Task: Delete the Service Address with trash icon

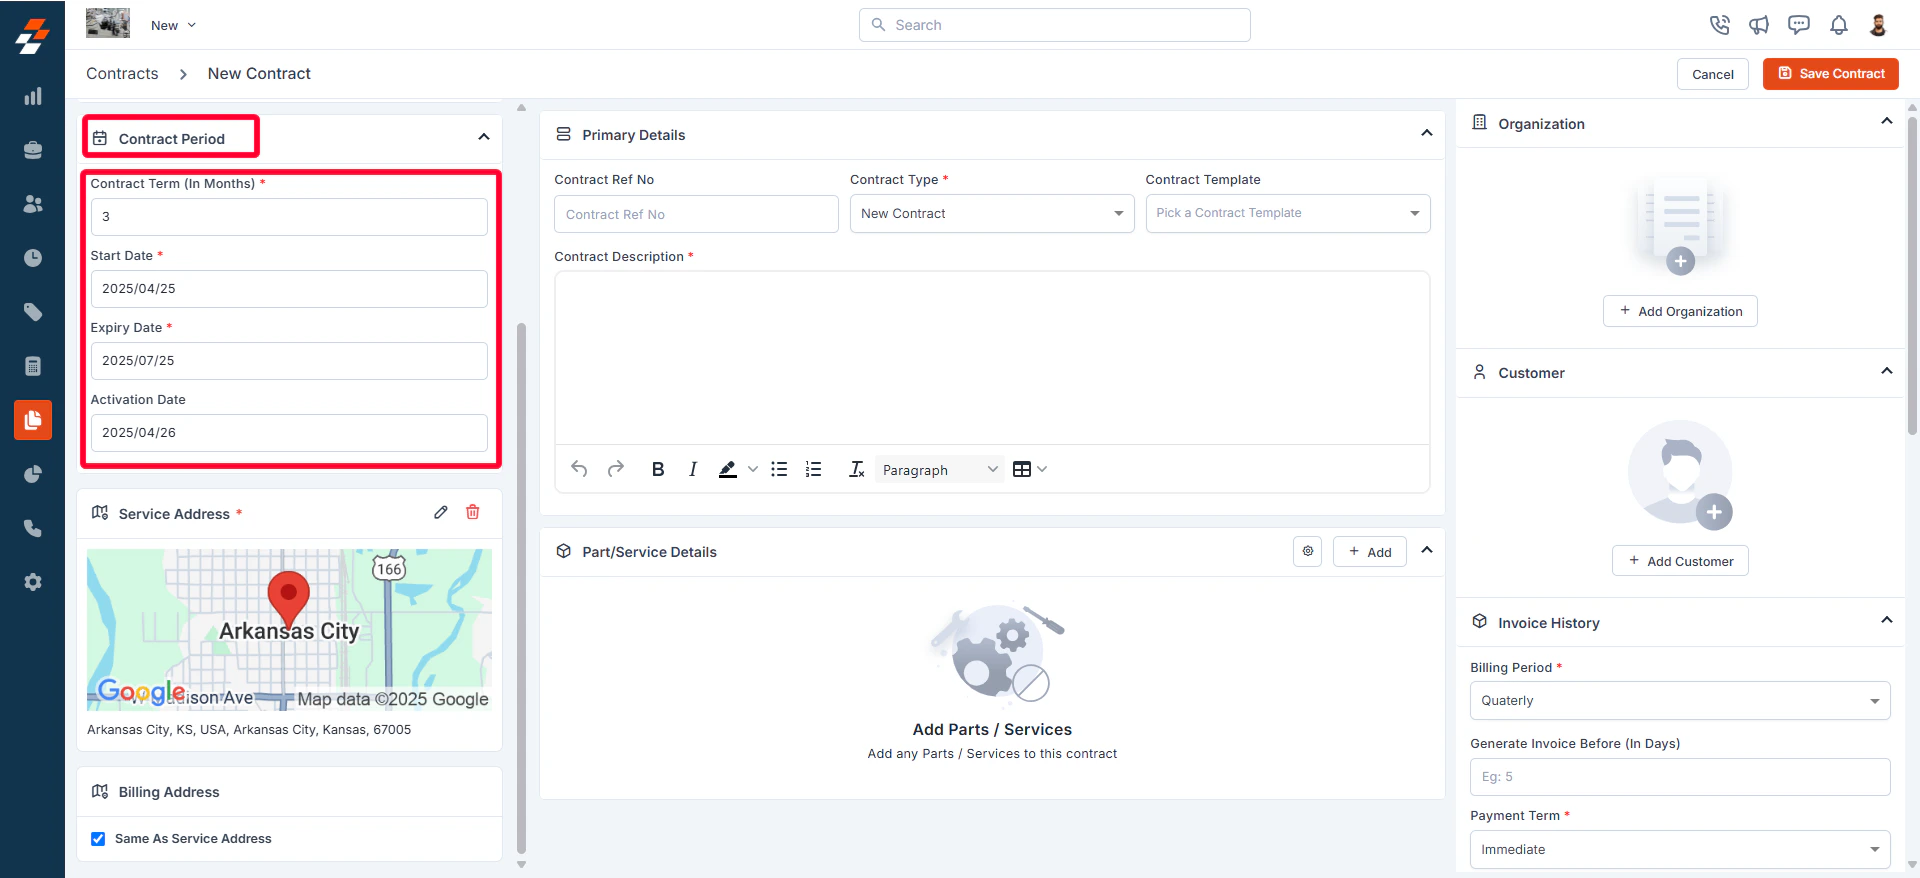Action: click(473, 512)
